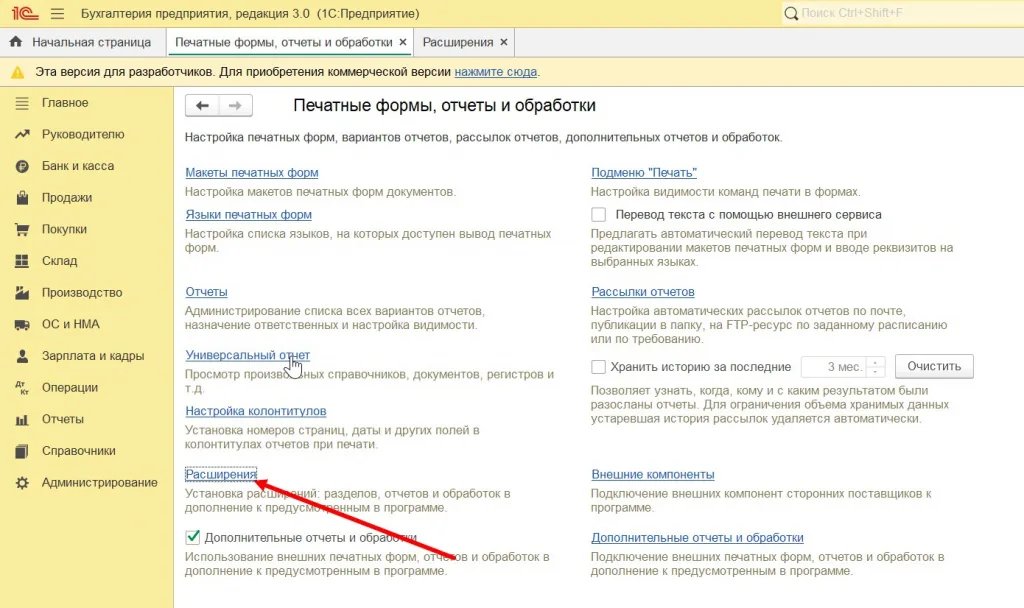The image size is (1024, 608).
Task: Click the warning triangle icon
Action: tap(18, 72)
